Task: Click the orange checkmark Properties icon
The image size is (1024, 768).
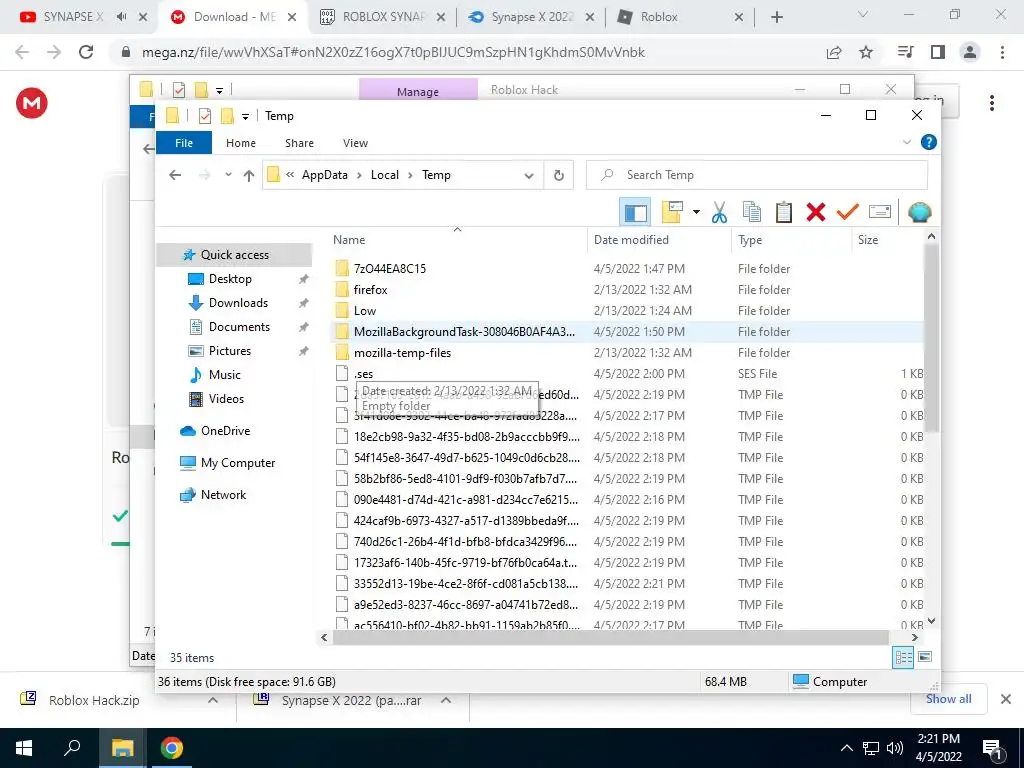Action: (x=848, y=212)
